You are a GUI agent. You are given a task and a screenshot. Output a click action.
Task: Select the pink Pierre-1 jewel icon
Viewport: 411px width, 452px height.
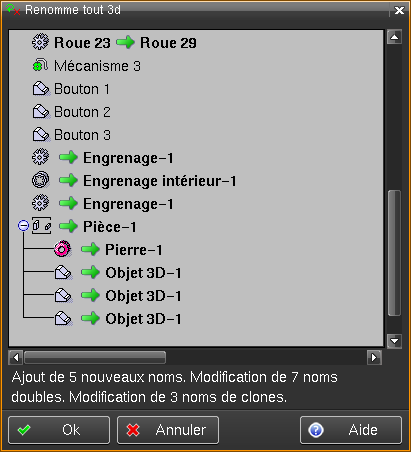tap(62, 249)
